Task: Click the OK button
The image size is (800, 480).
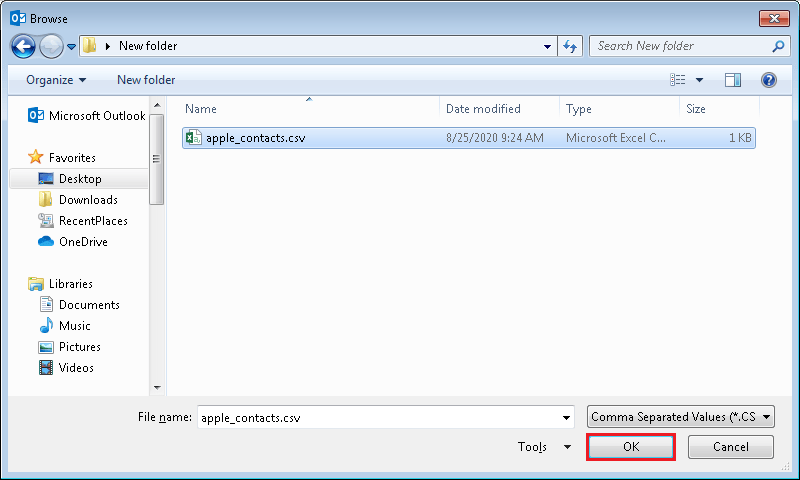Action: (631, 447)
